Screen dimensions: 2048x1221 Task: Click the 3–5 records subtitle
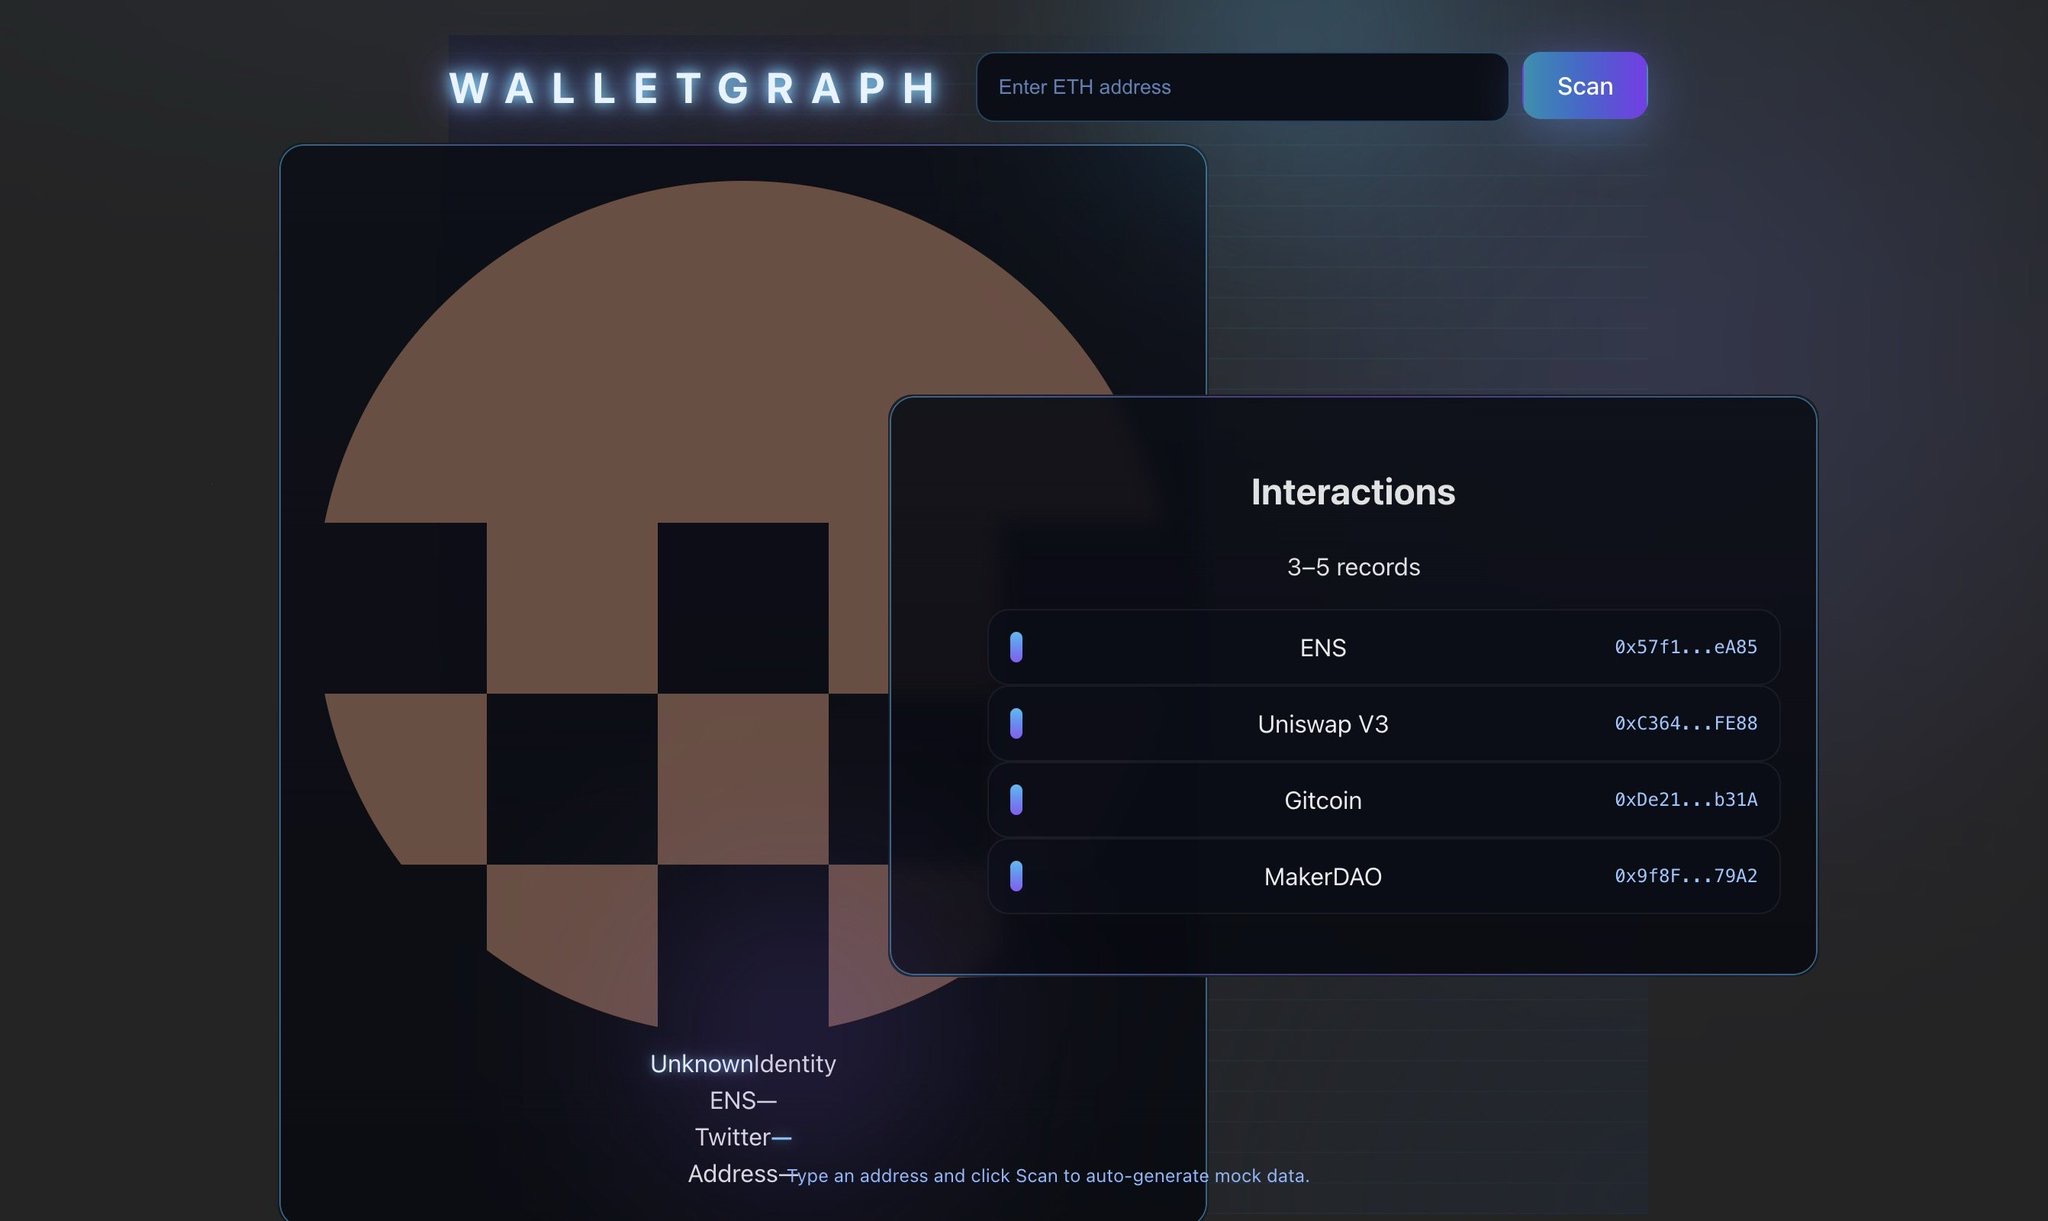1352,567
